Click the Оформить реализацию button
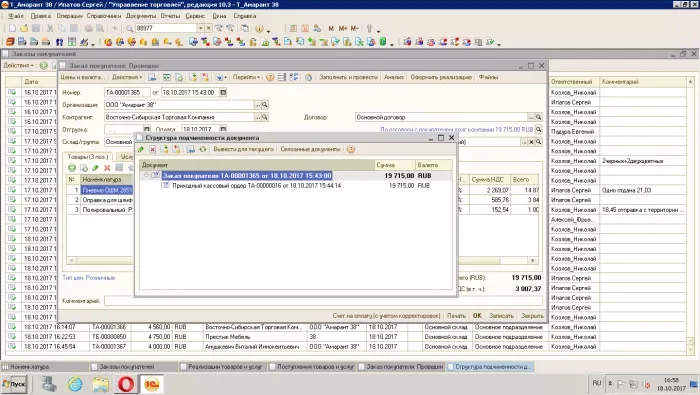This screenshot has height=395, width=700. (441, 77)
